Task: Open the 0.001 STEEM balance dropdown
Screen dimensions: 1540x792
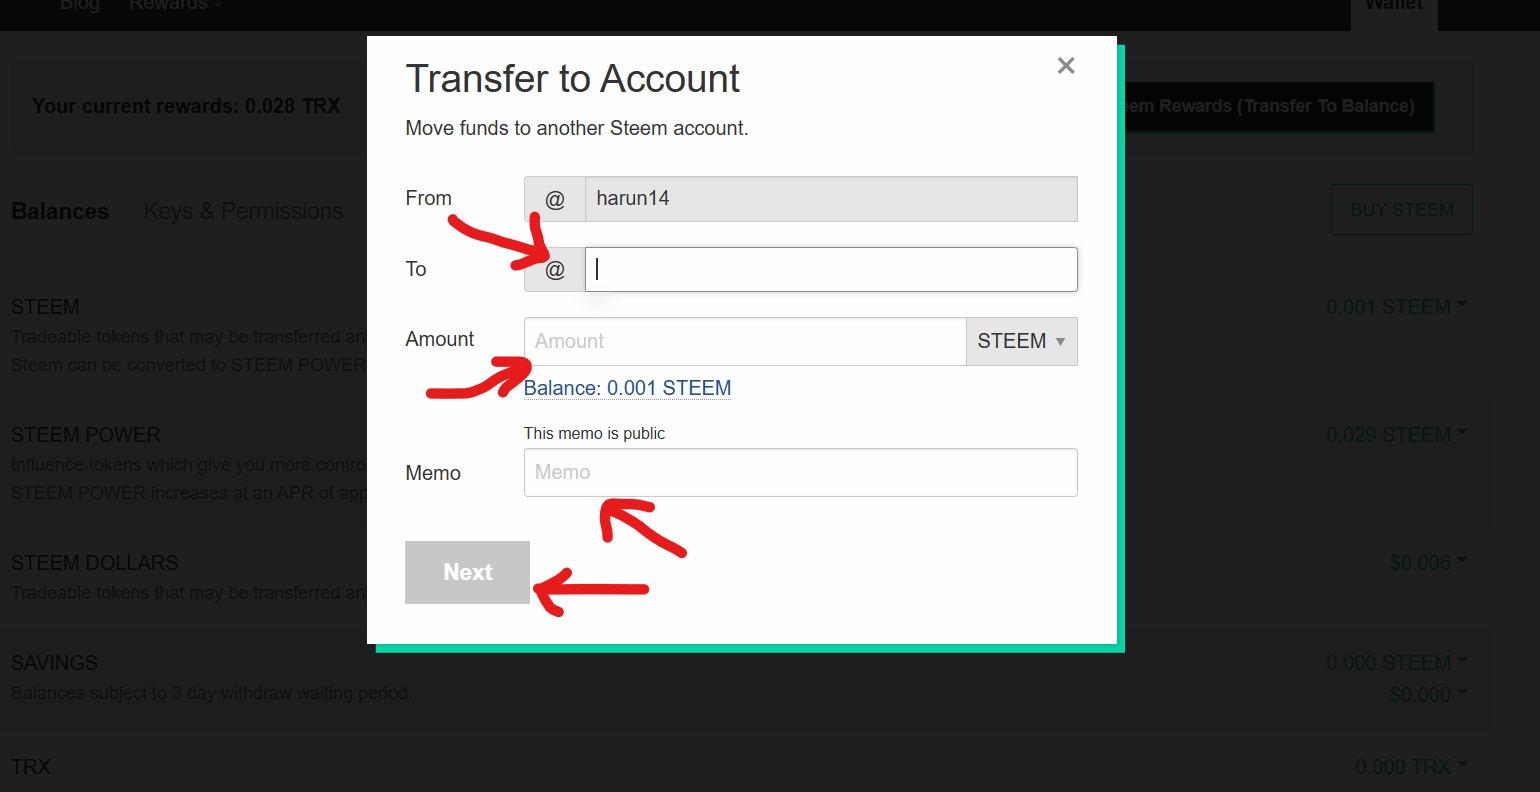Action: 1396,307
